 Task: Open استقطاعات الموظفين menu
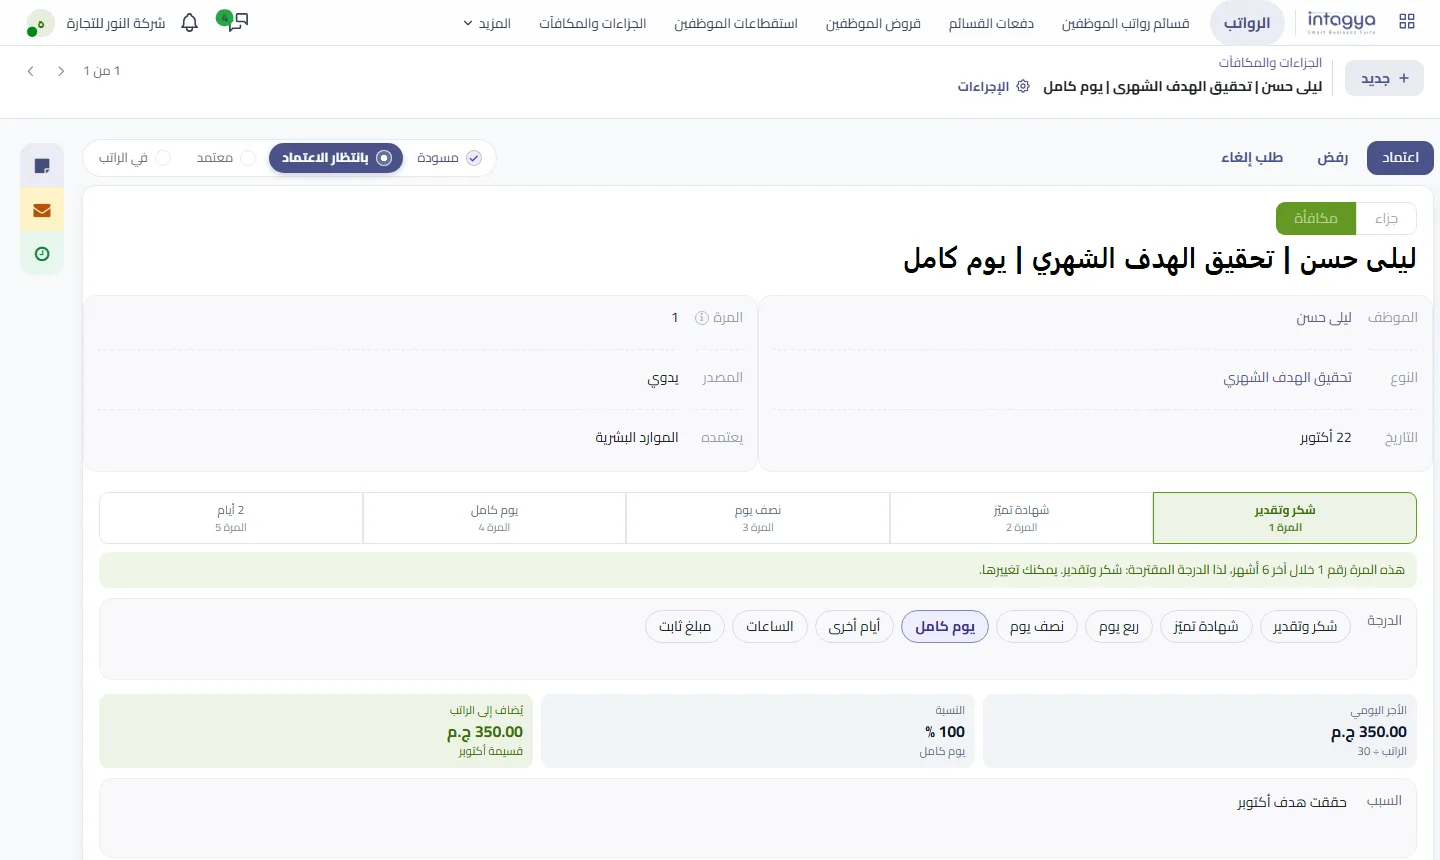pos(736,23)
